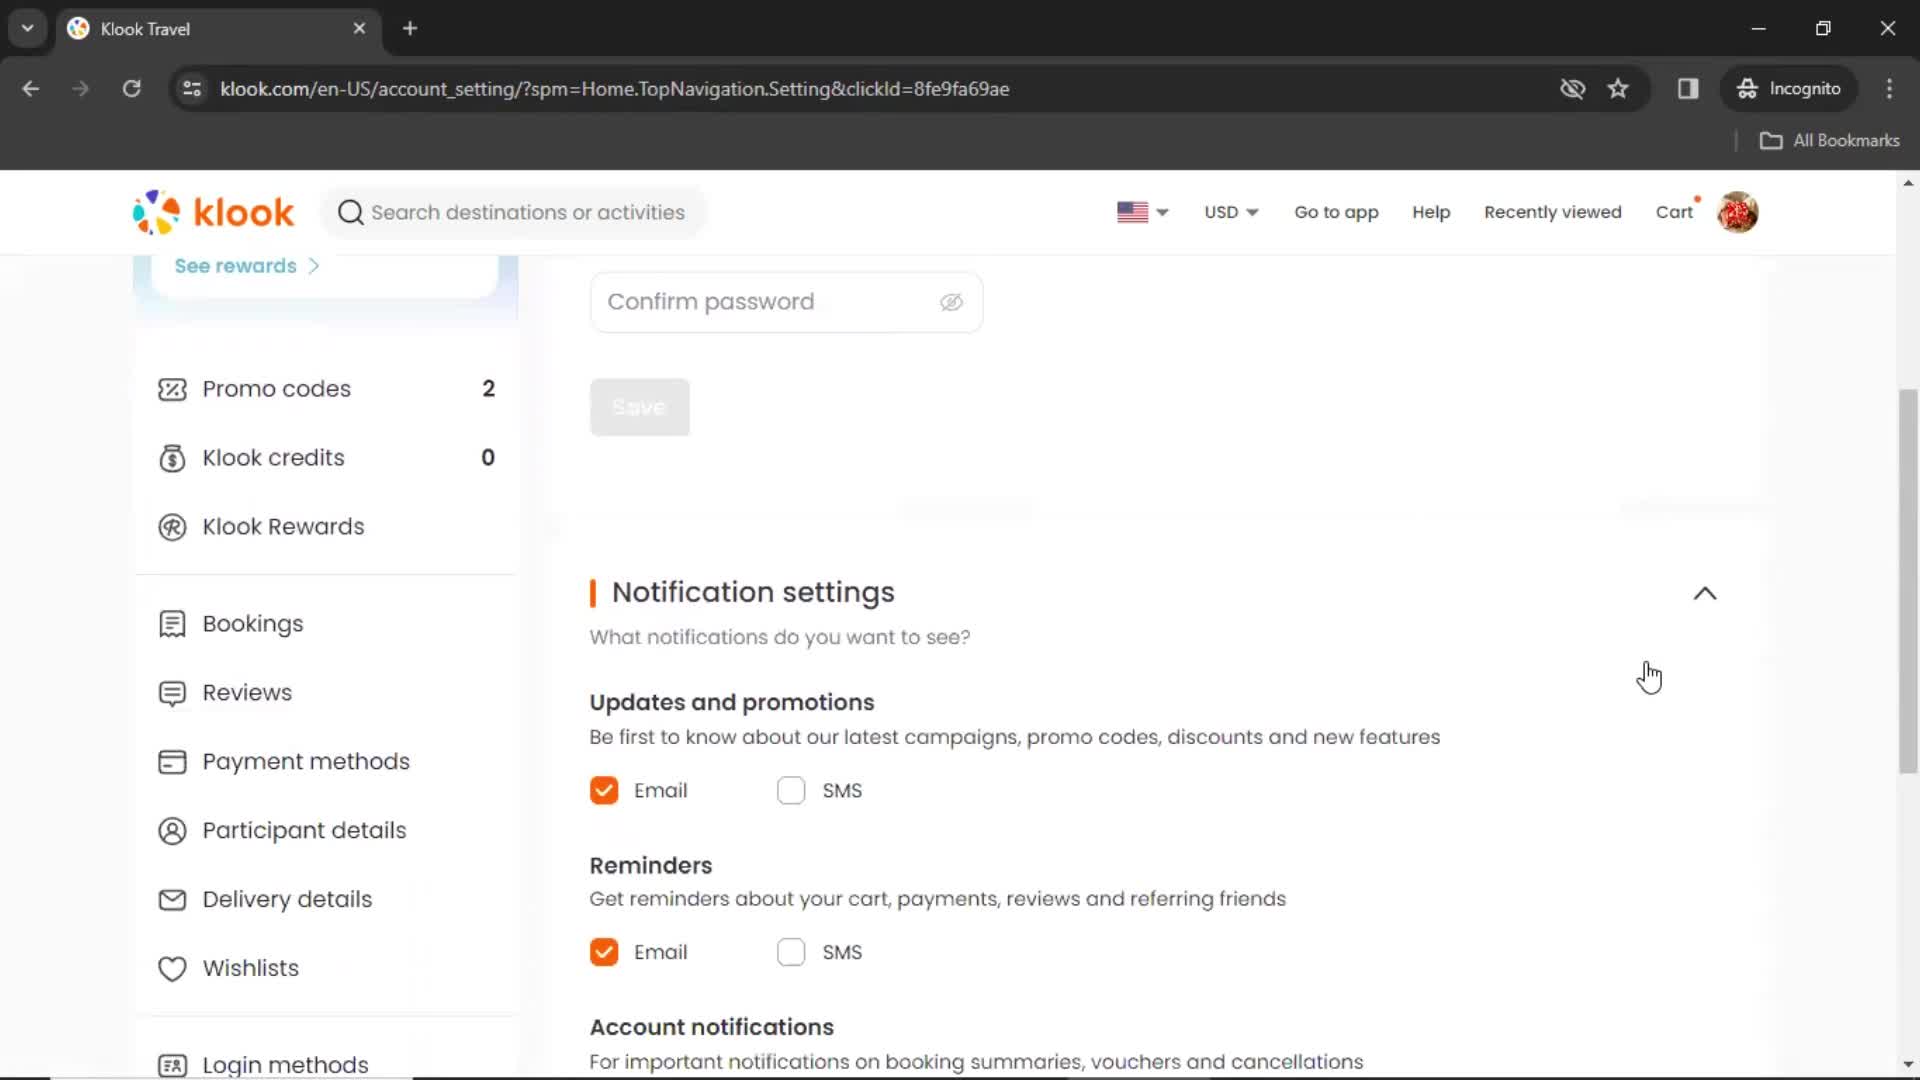This screenshot has height=1080, width=1920.
Task: Click the Save button
Action: 640,406
